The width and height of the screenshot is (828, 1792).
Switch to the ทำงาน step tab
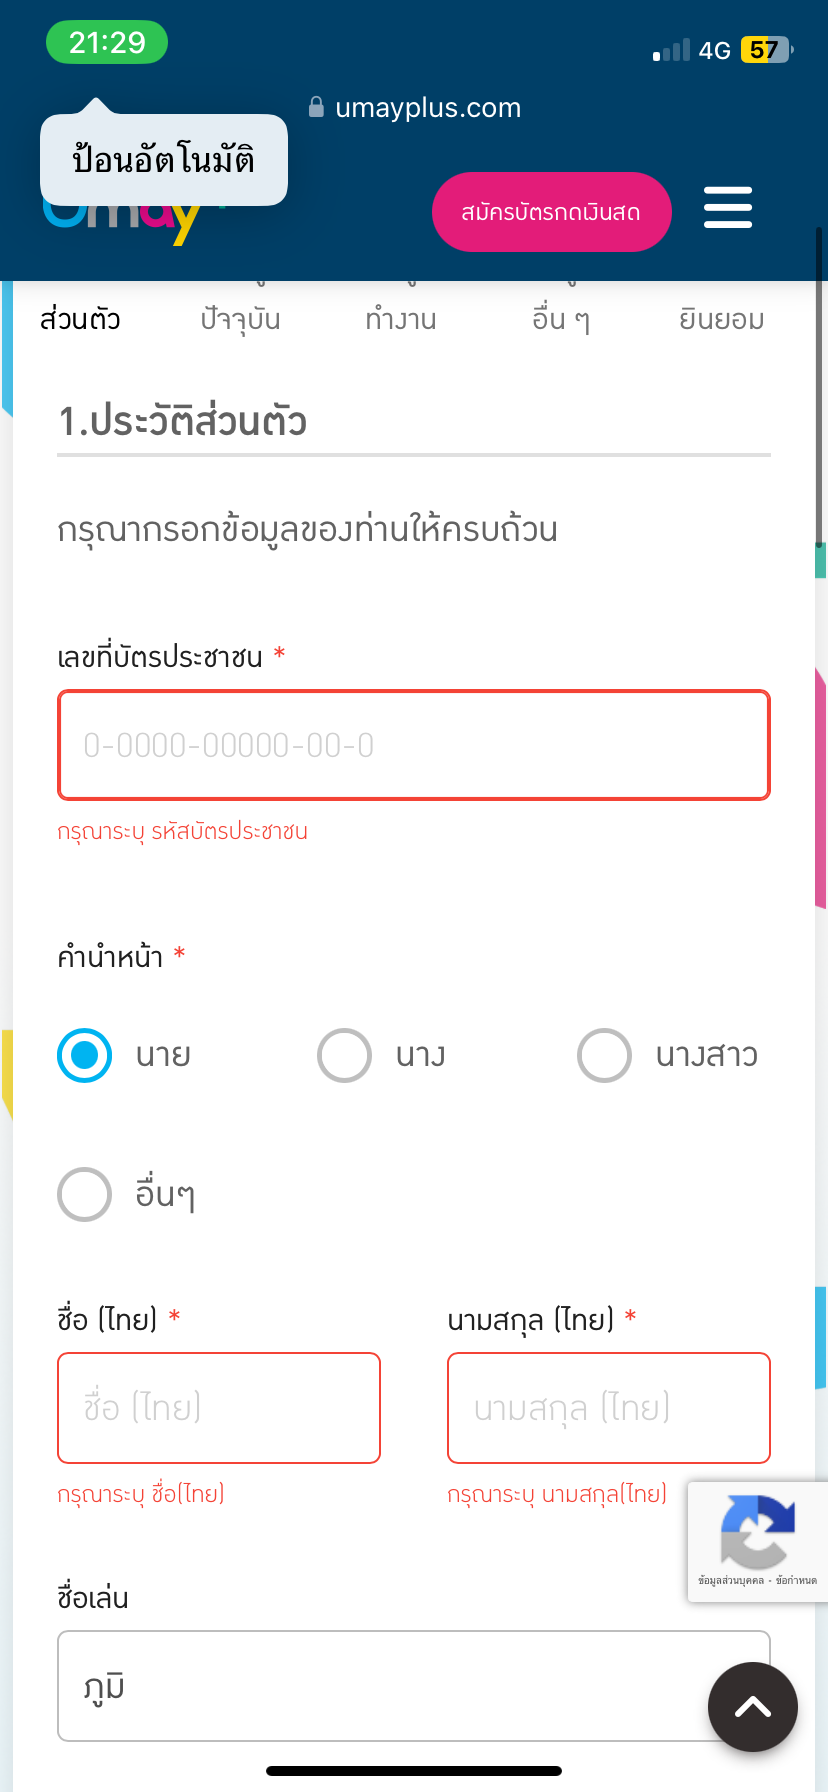[401, 319]
